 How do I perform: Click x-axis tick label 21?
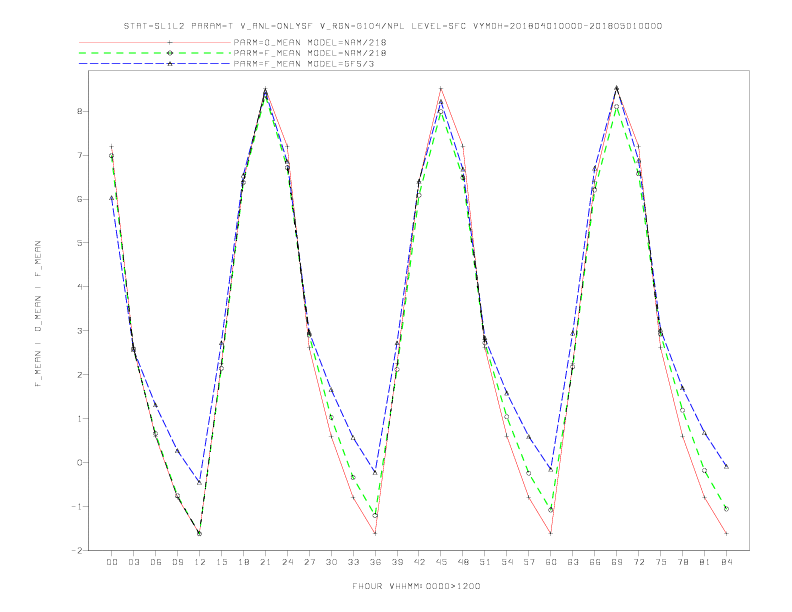point(265,562)
